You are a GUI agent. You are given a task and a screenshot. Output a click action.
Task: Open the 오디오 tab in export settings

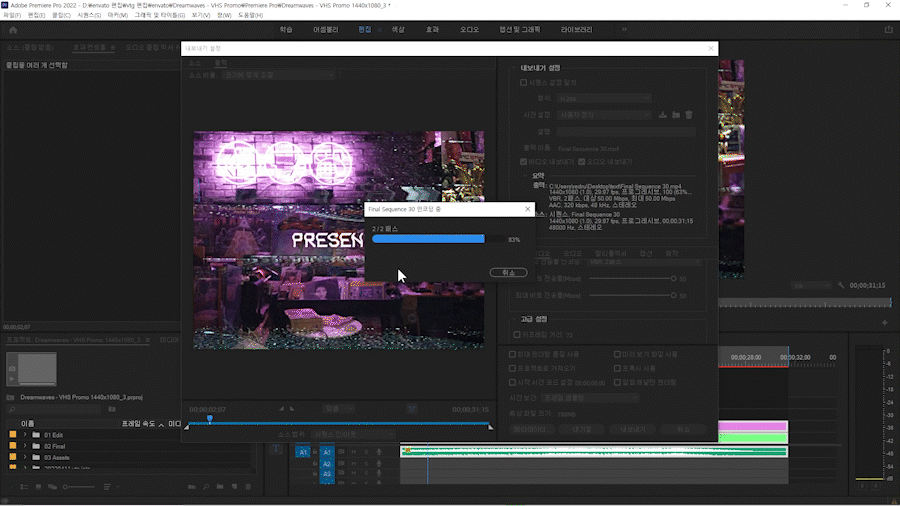coord(572,253)
